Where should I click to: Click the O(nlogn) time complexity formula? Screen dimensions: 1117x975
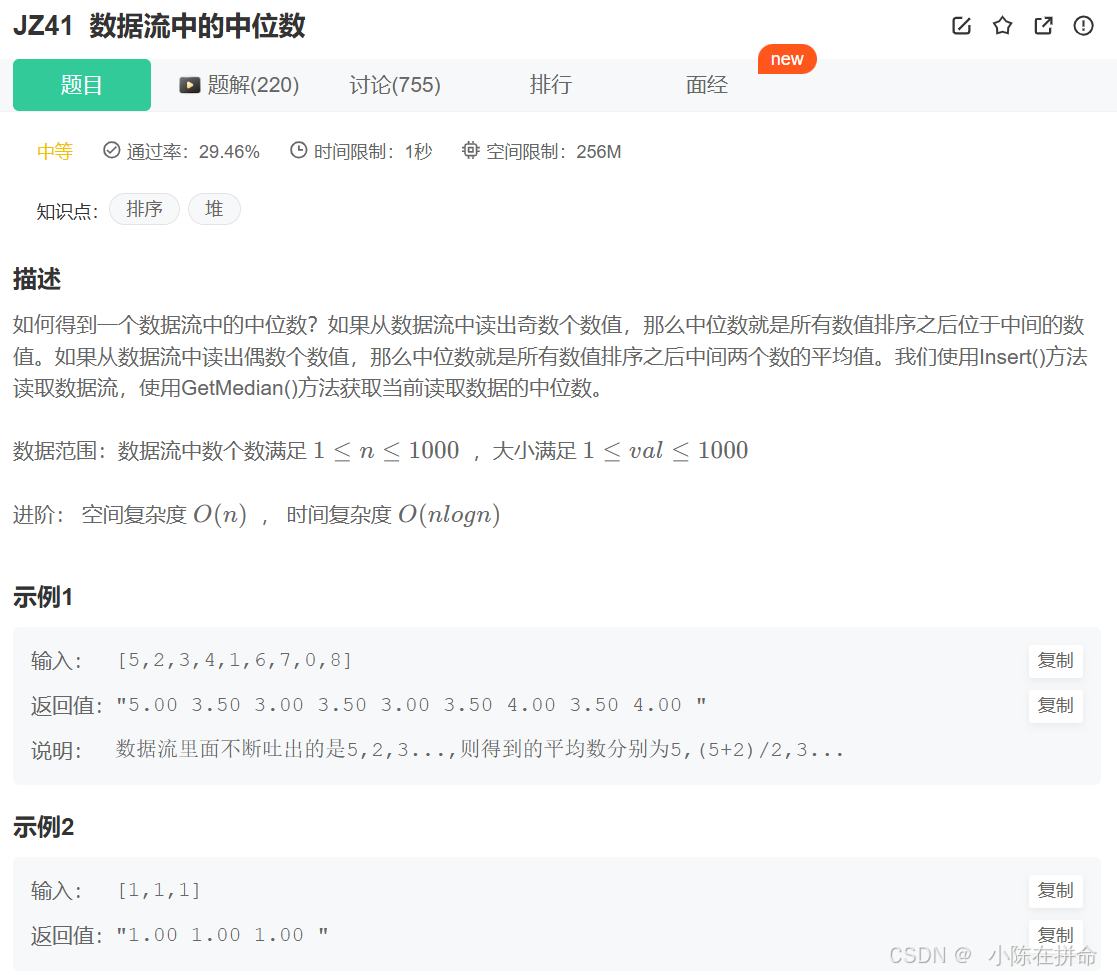click(449, 515)
